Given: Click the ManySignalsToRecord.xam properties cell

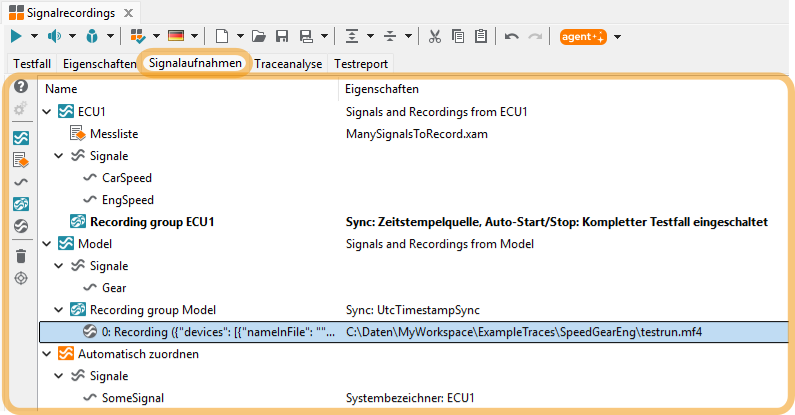Looking at the screenshot, I should [417, 134].
